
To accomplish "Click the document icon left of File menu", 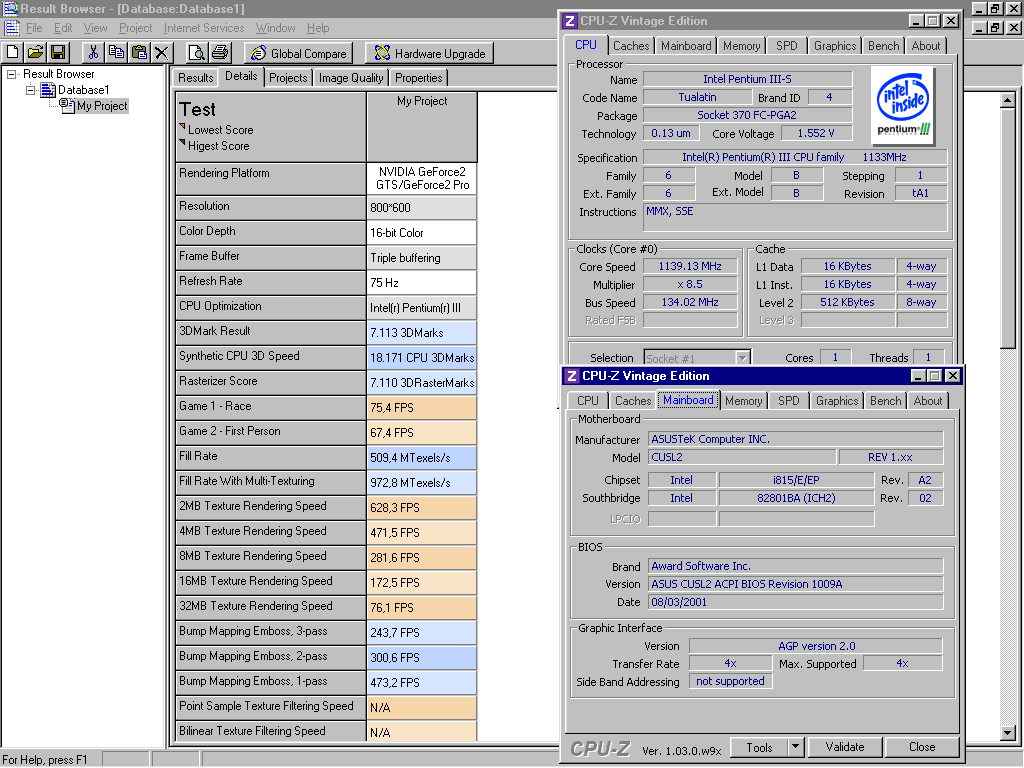I will [12, 28].
